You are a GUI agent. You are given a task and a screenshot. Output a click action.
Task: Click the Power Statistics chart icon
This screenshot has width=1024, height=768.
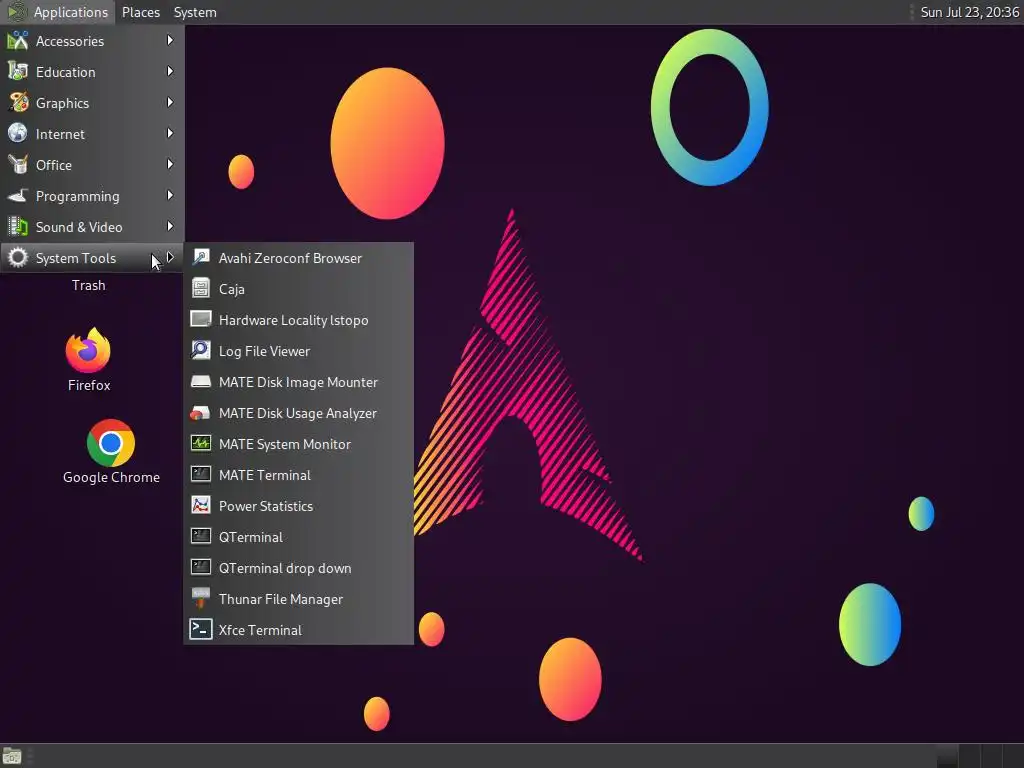tap(200, 505)
